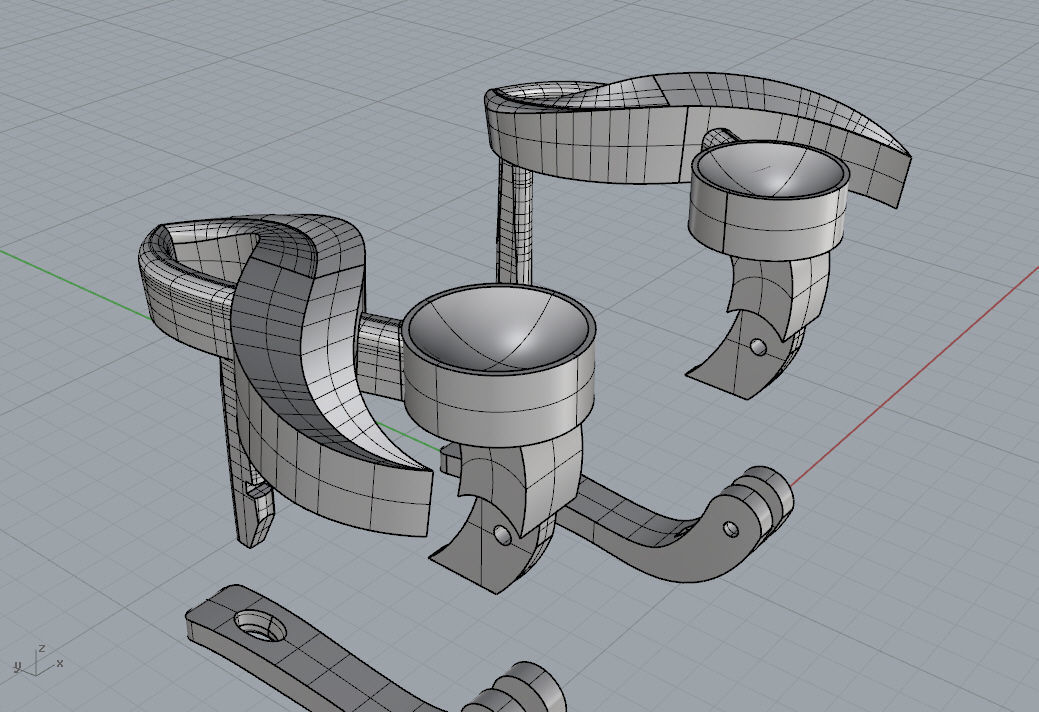
Task: Select the horizontal rod joining front cup
Action: click(x=380, y=358)
